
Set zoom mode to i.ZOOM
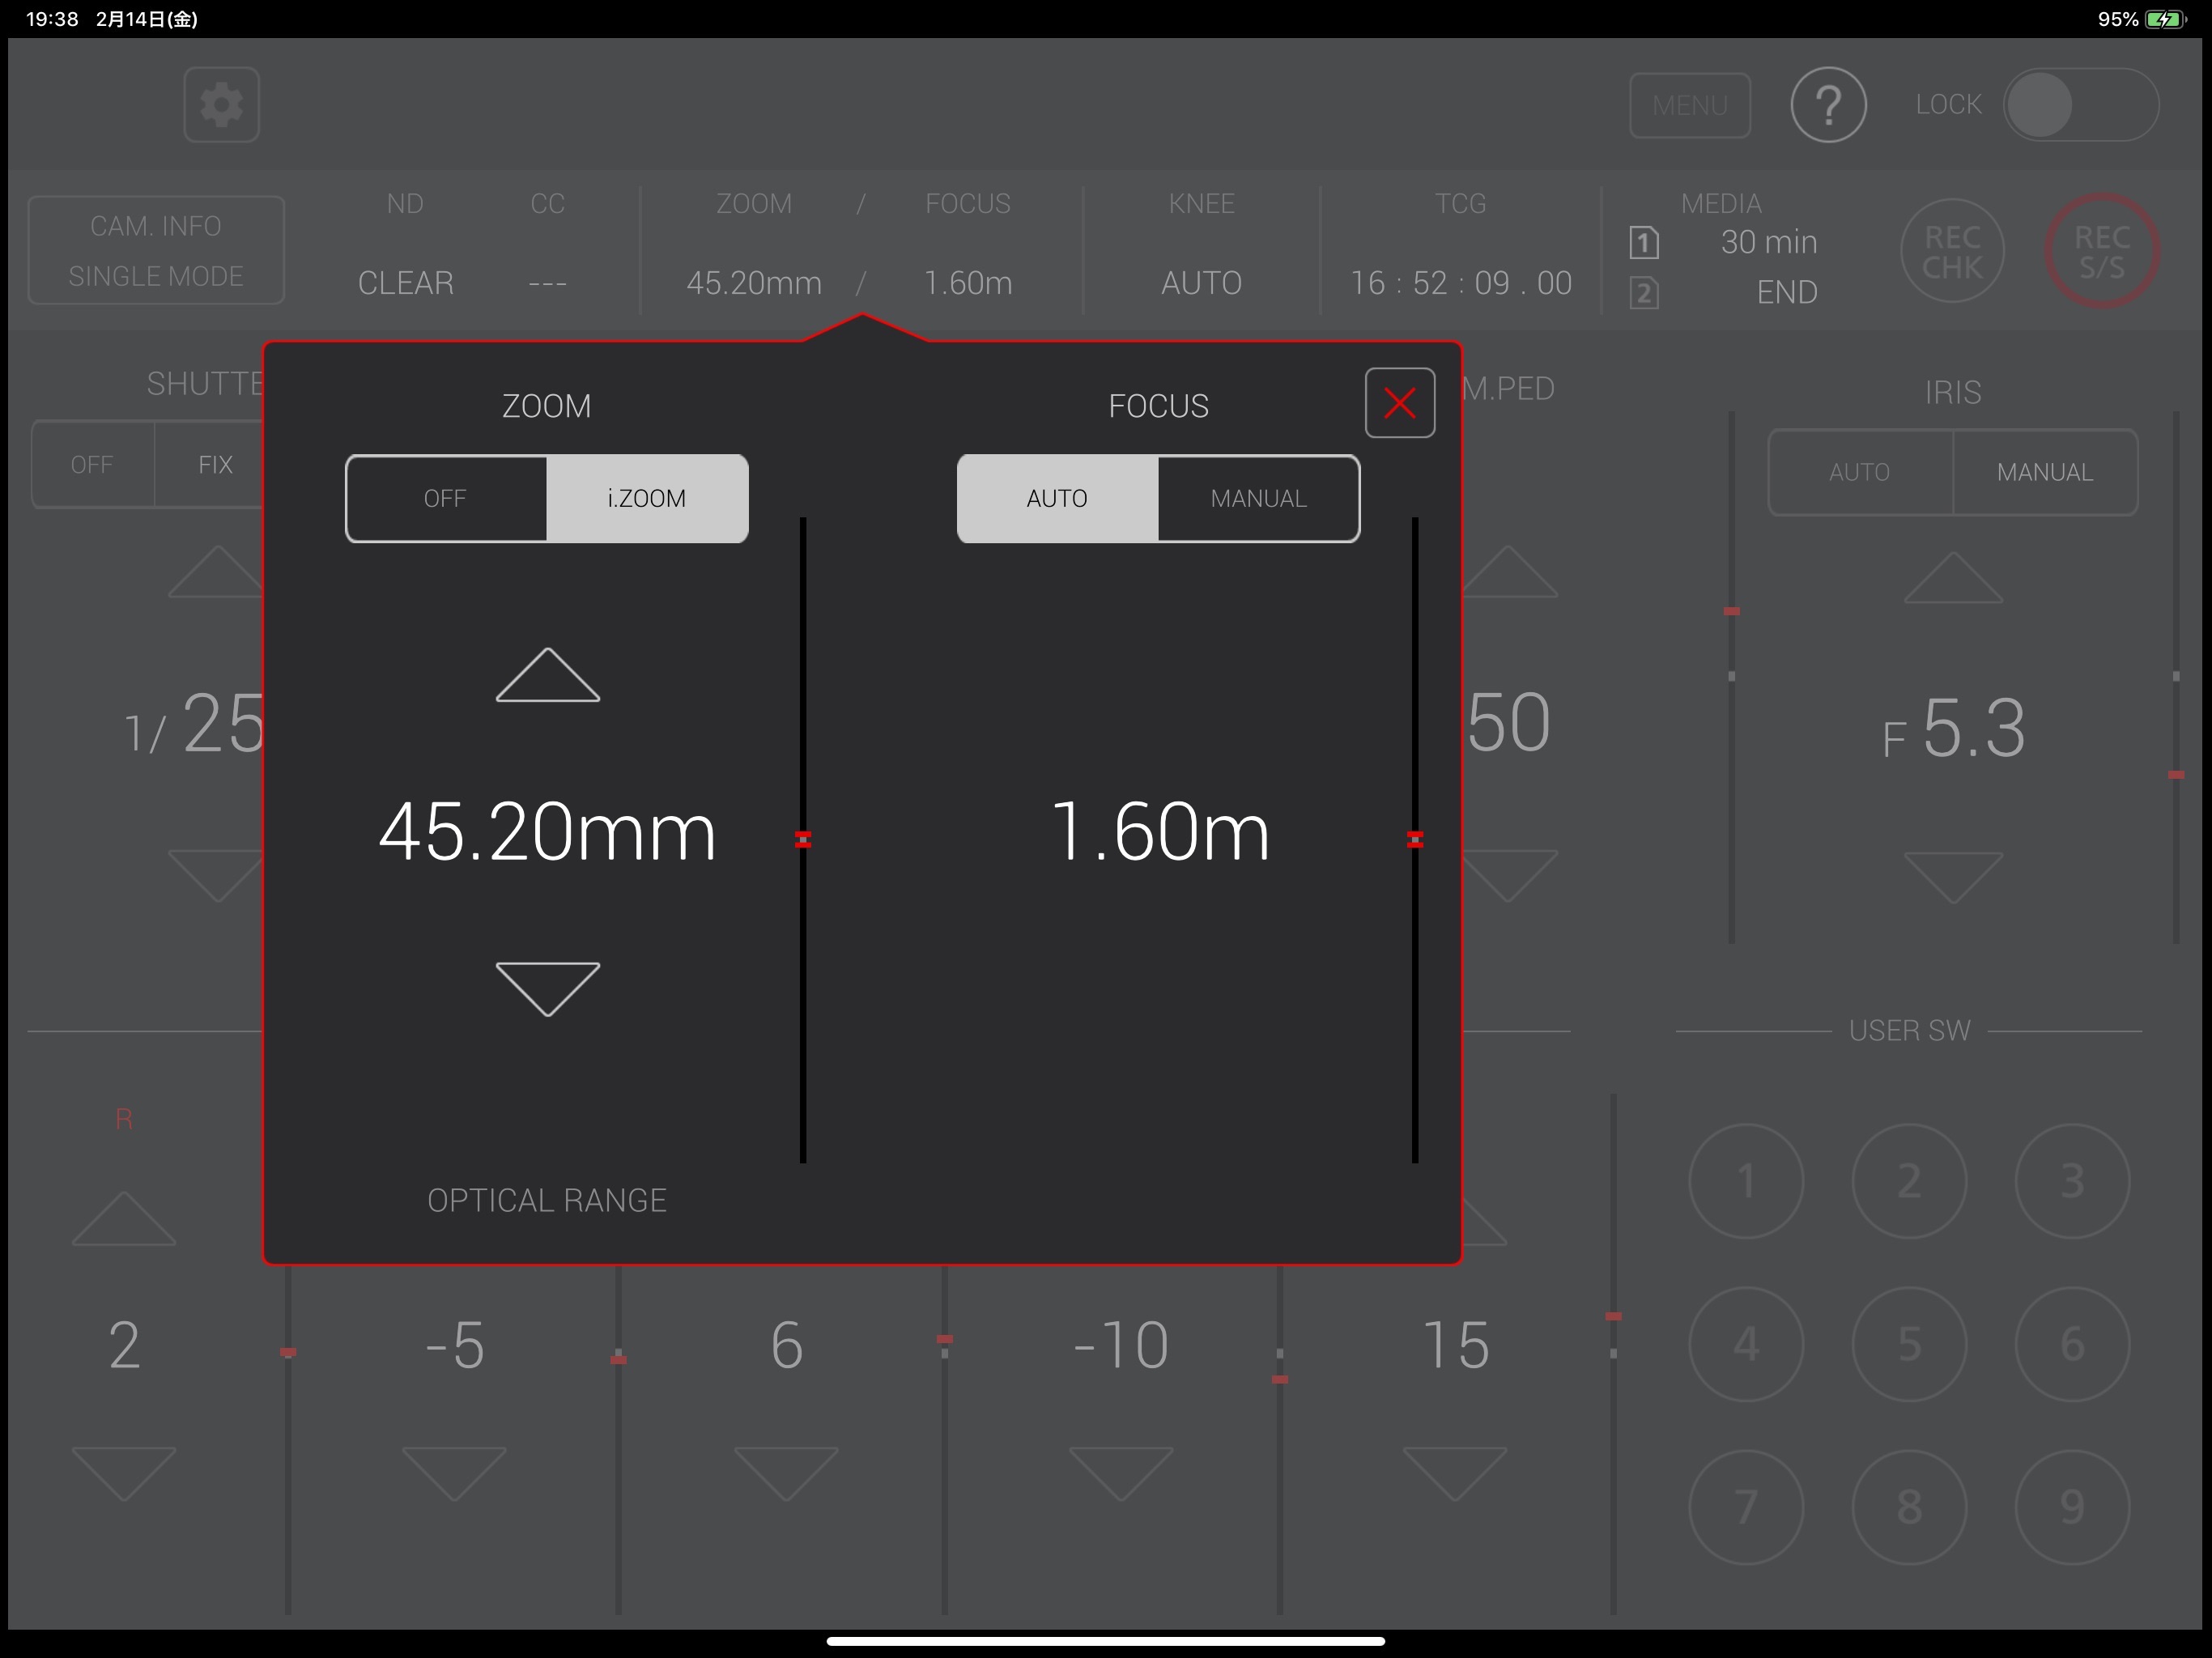(647, 499)
